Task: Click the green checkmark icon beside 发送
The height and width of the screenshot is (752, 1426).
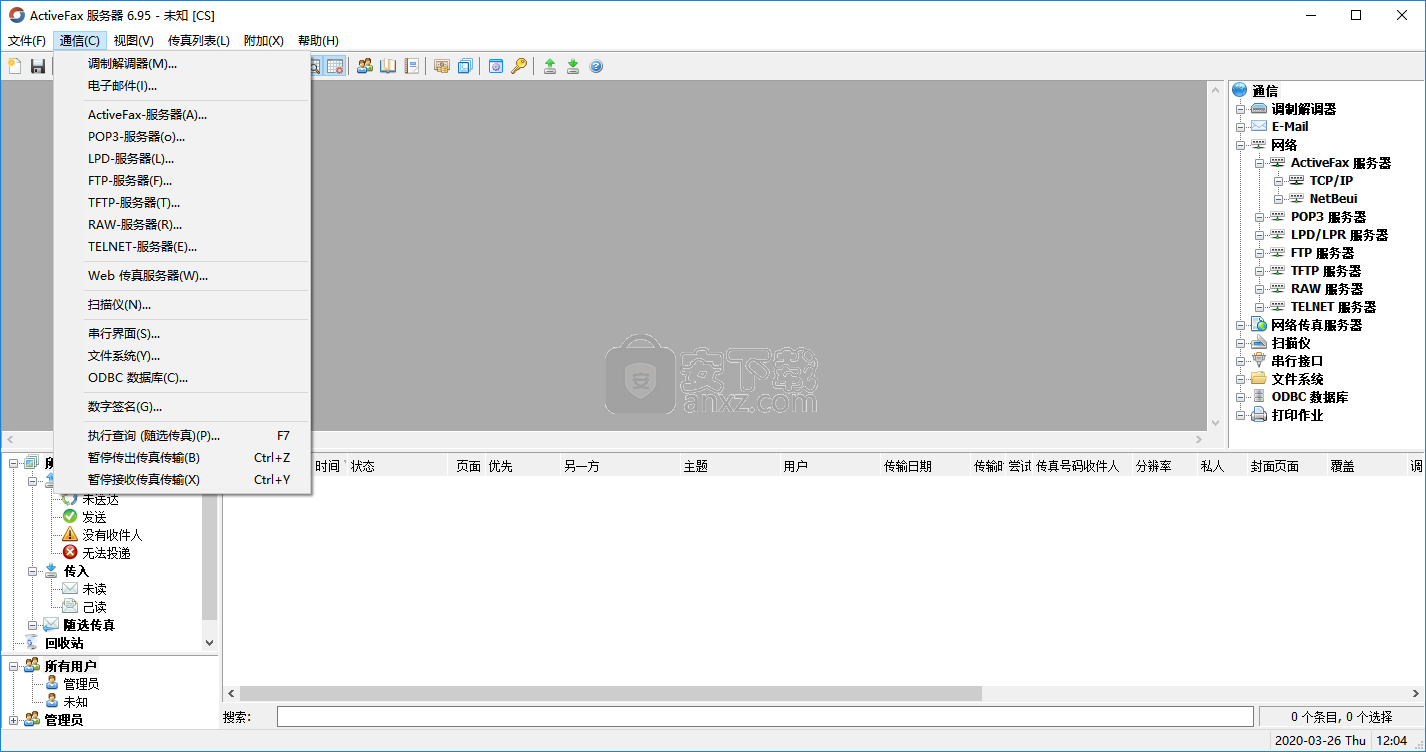Action: [70, 517]
